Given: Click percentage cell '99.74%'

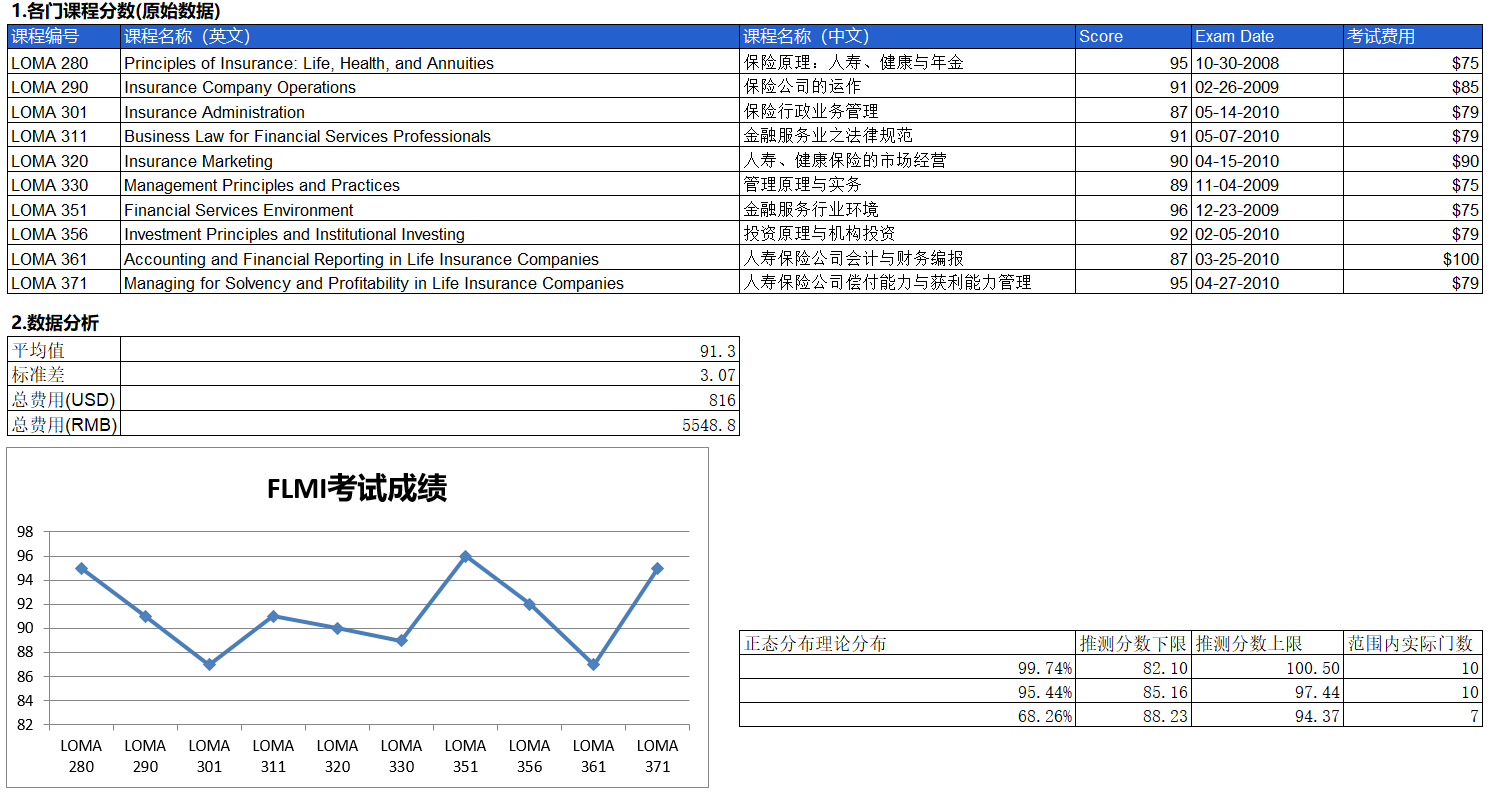Looking at the screenshot, I should tap(908, 668).
